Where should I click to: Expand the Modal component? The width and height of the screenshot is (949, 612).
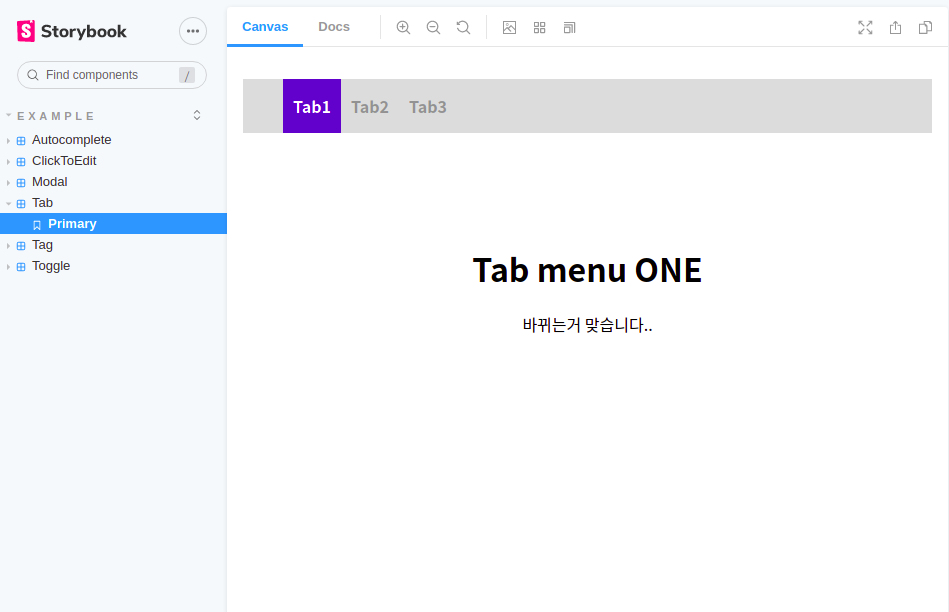8,182
